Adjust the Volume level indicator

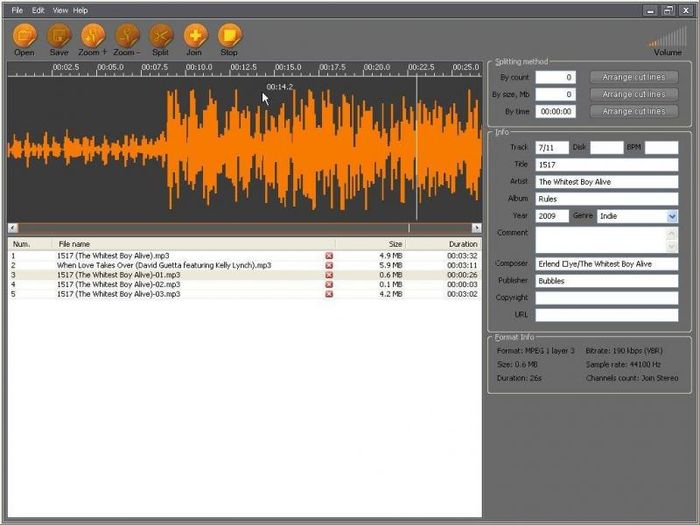pos(668,37)
